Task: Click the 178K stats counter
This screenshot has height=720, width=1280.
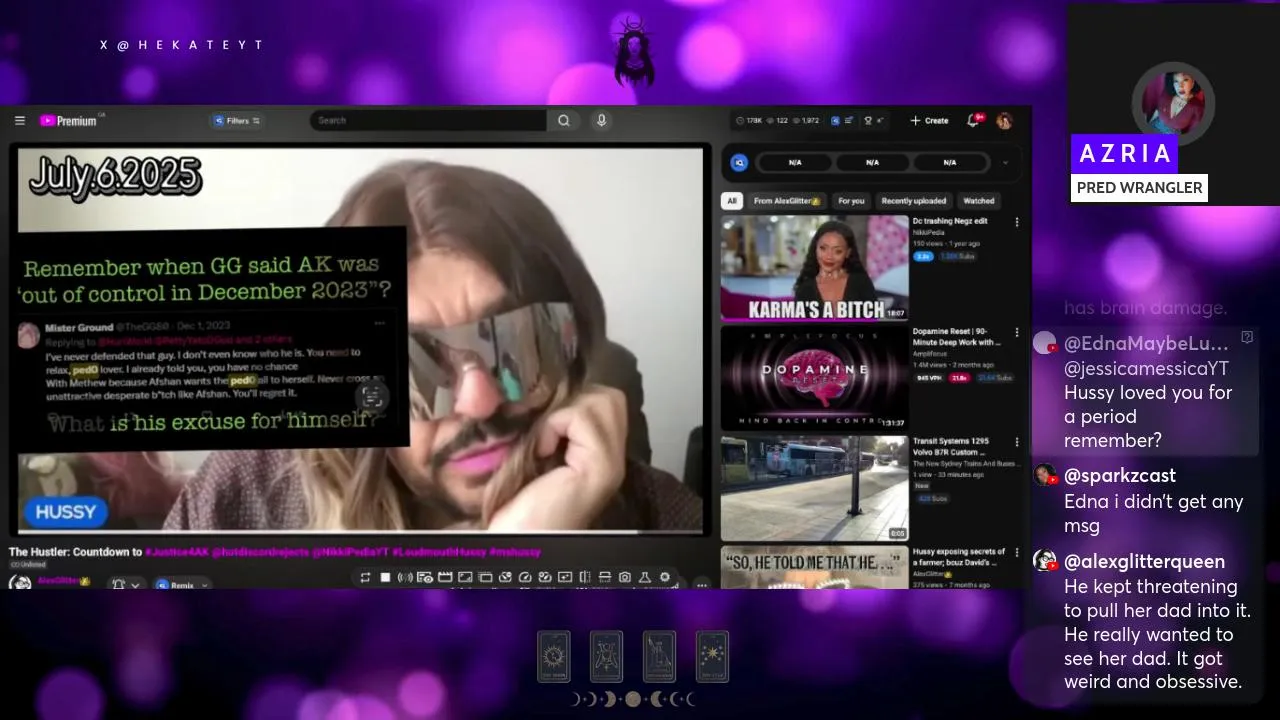Action: [749, 120]
